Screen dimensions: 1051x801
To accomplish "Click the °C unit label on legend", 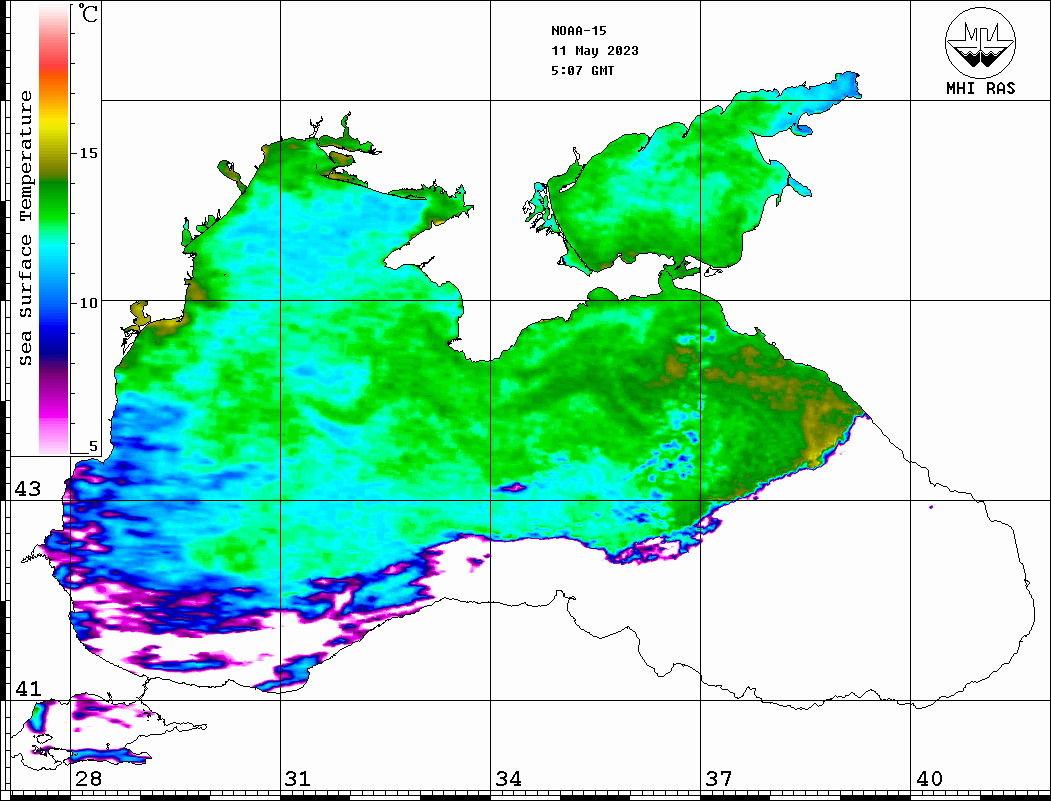I will coord(88,13).
